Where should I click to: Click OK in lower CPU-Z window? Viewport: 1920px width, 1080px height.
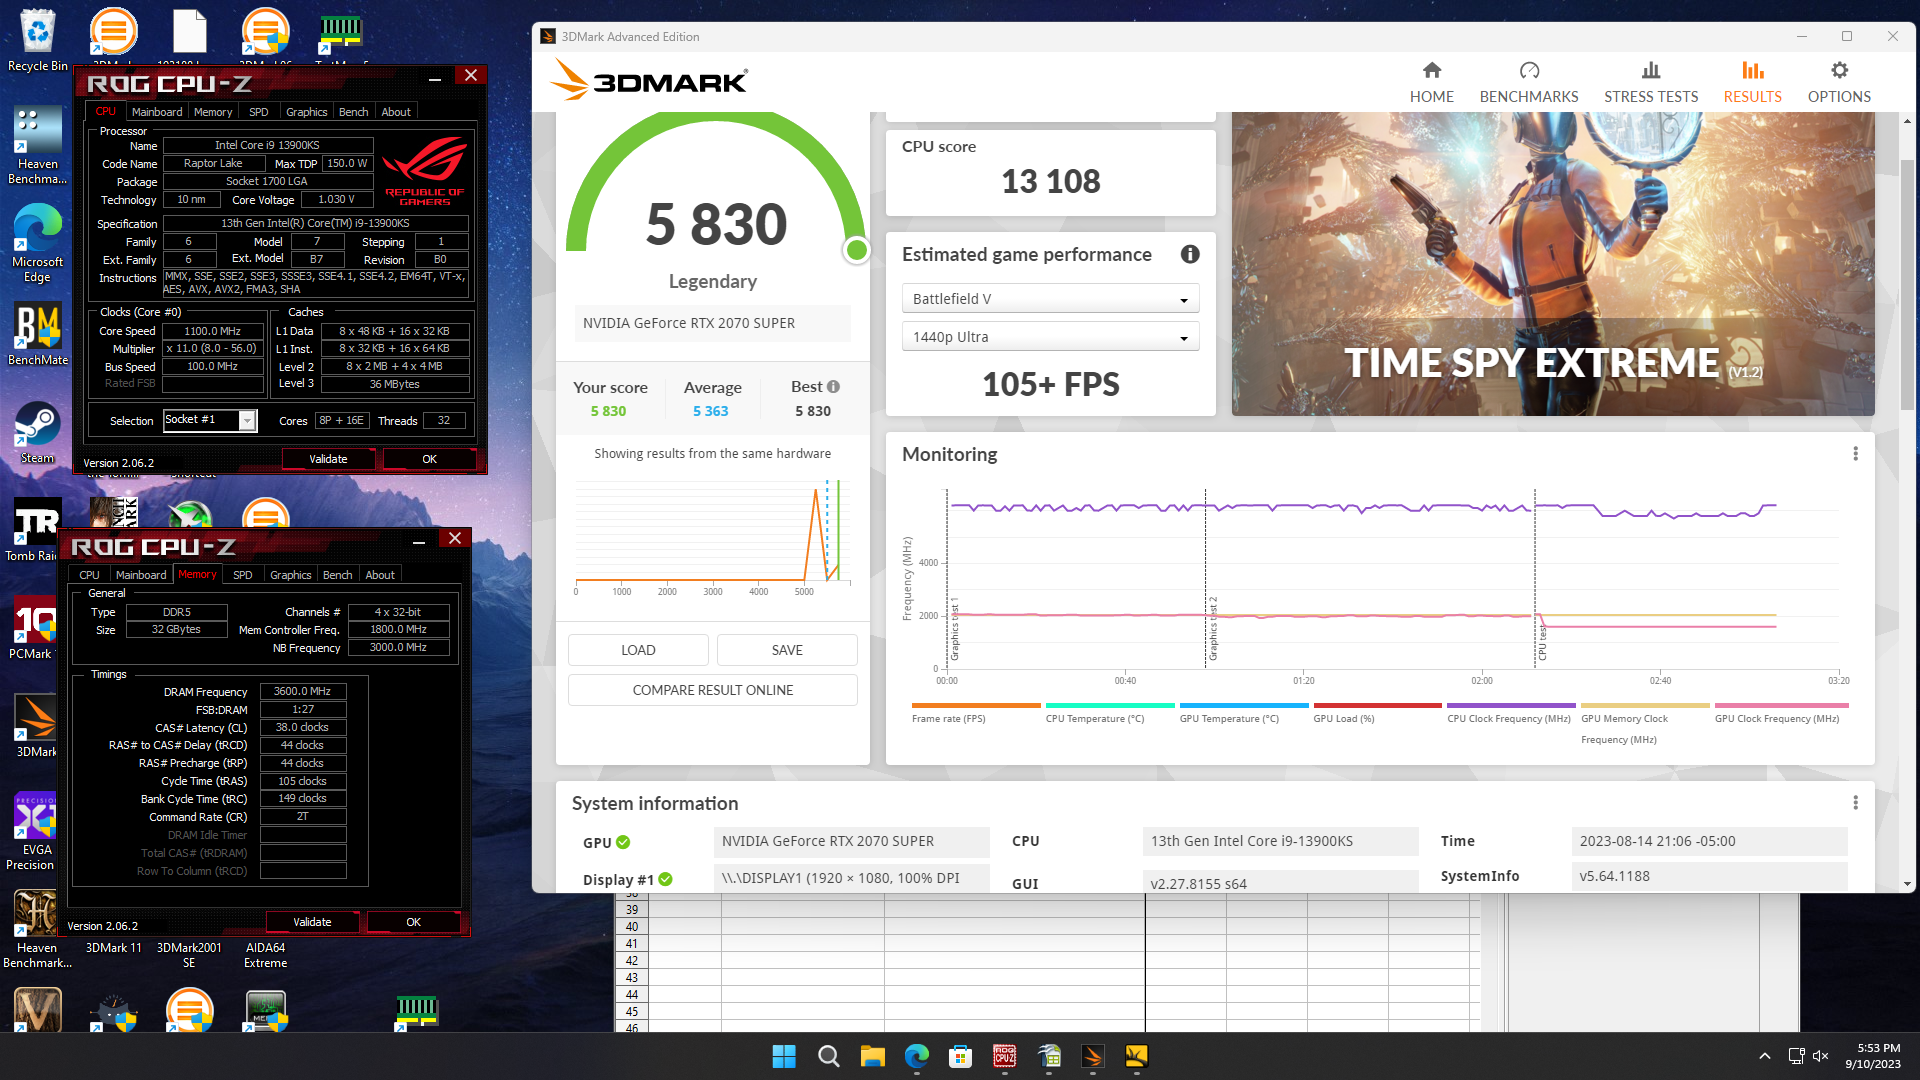[x=413, y=922]
